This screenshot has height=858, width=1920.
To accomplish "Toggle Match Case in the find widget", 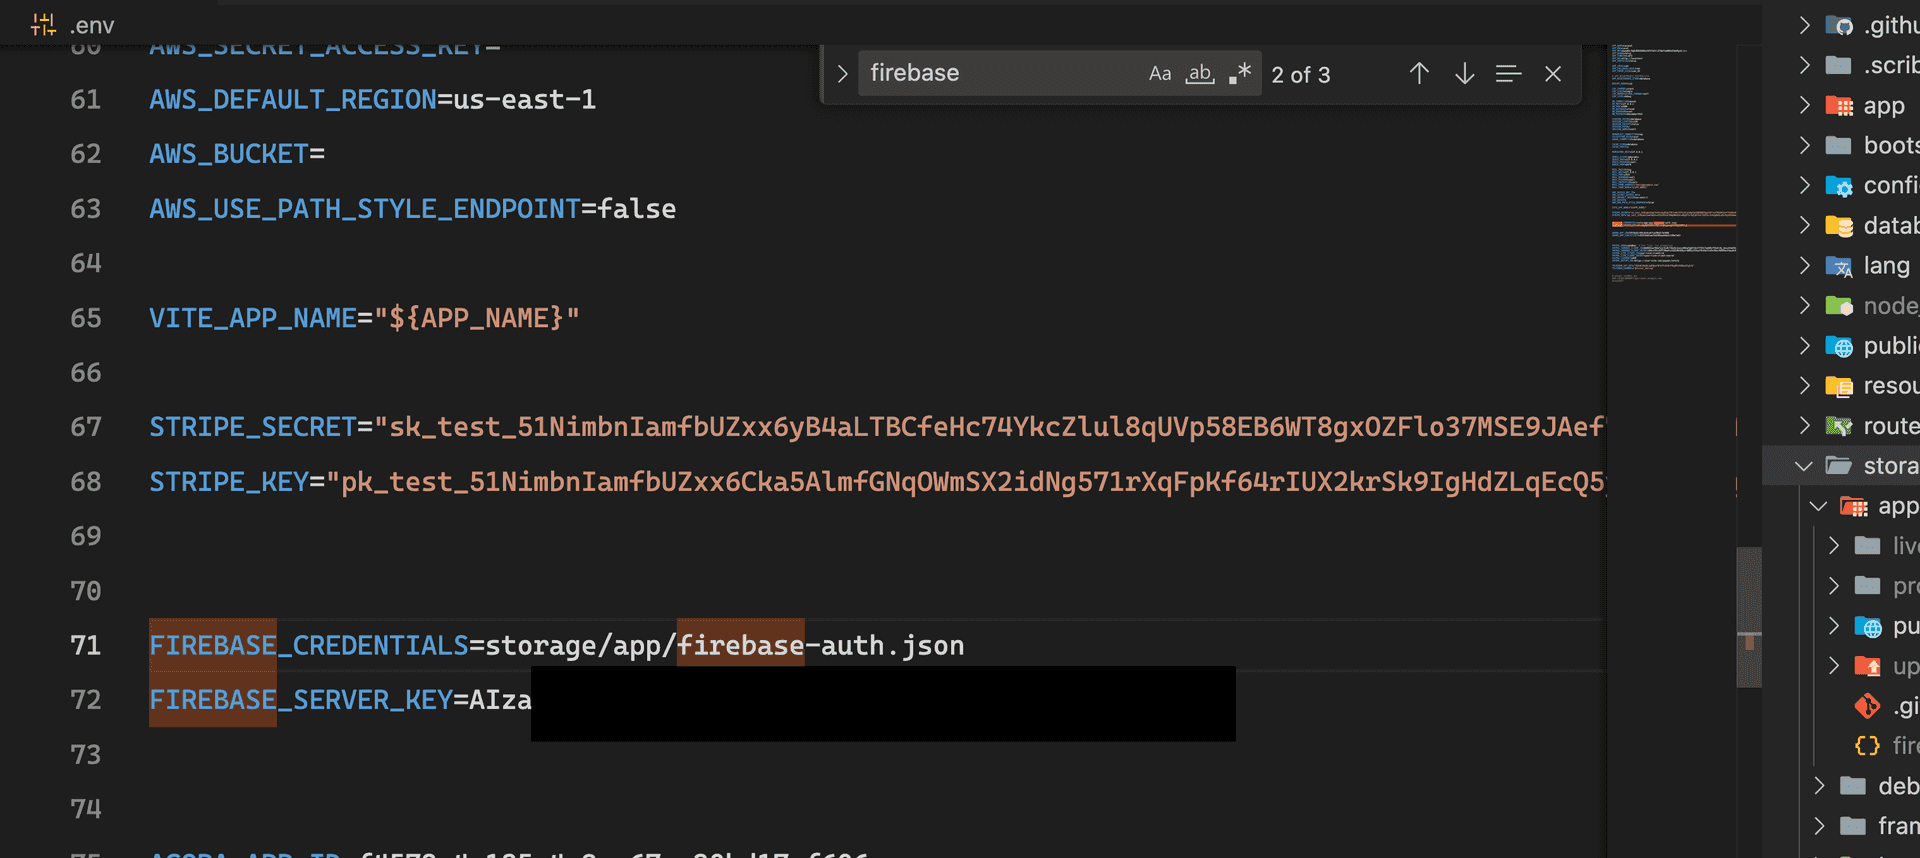I will [1159, 74].
